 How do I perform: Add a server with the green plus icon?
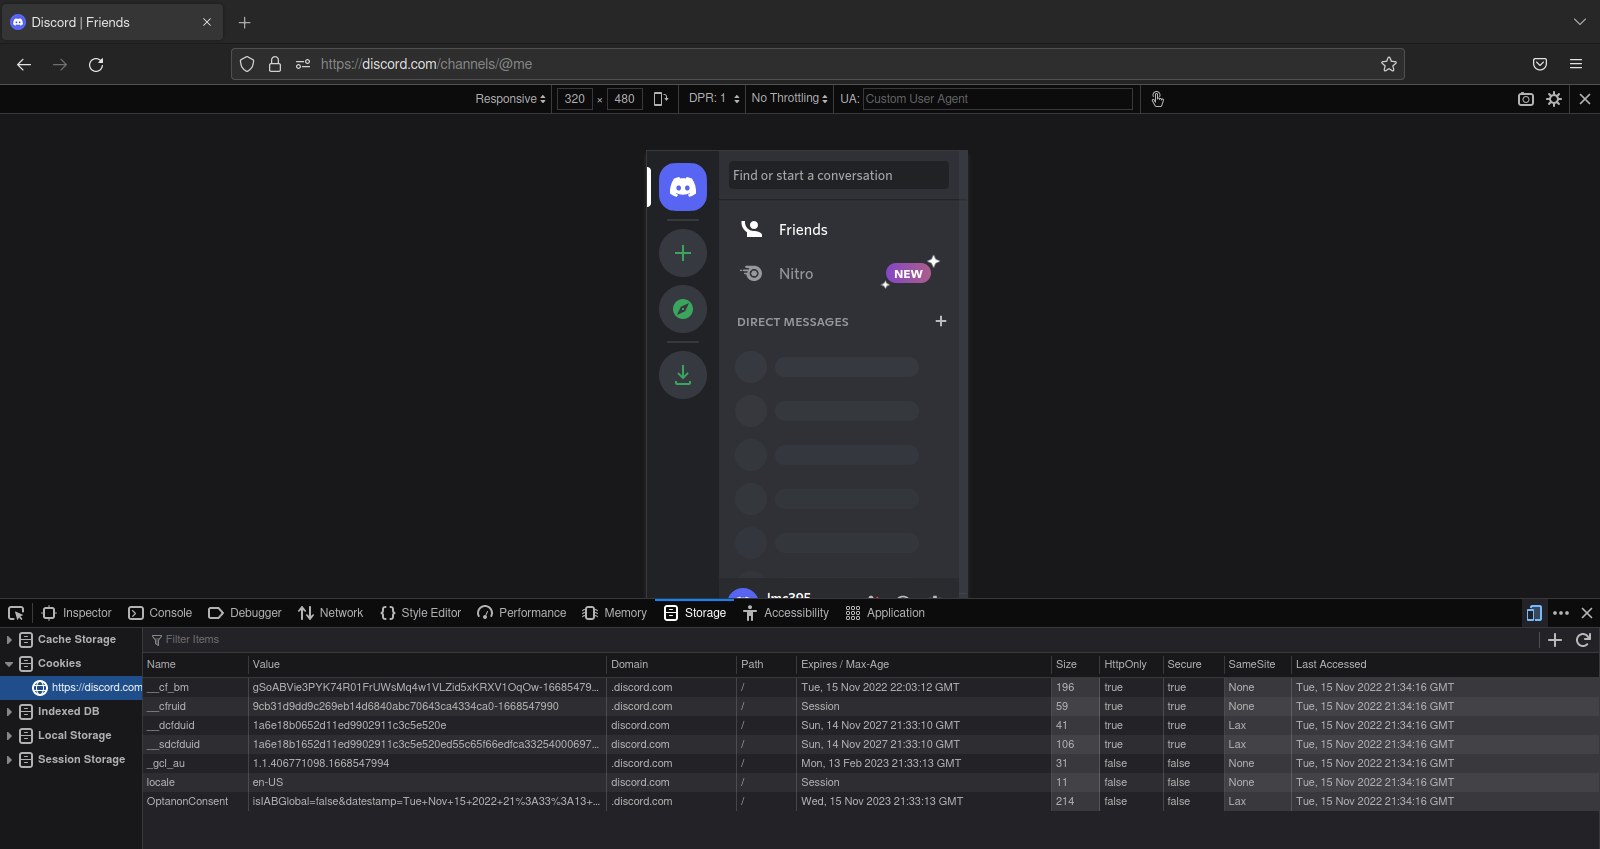click(x=683, y=253)
